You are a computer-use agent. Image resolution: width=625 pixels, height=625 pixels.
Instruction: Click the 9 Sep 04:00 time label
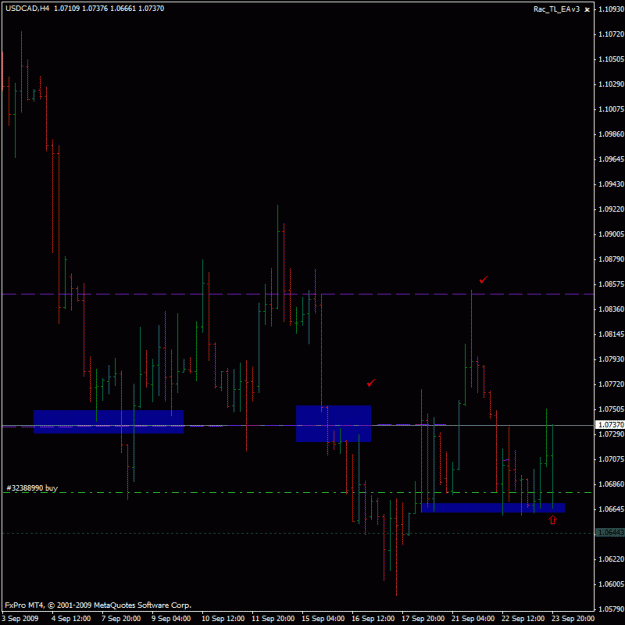pyautogui.click(x=171, y=619)
